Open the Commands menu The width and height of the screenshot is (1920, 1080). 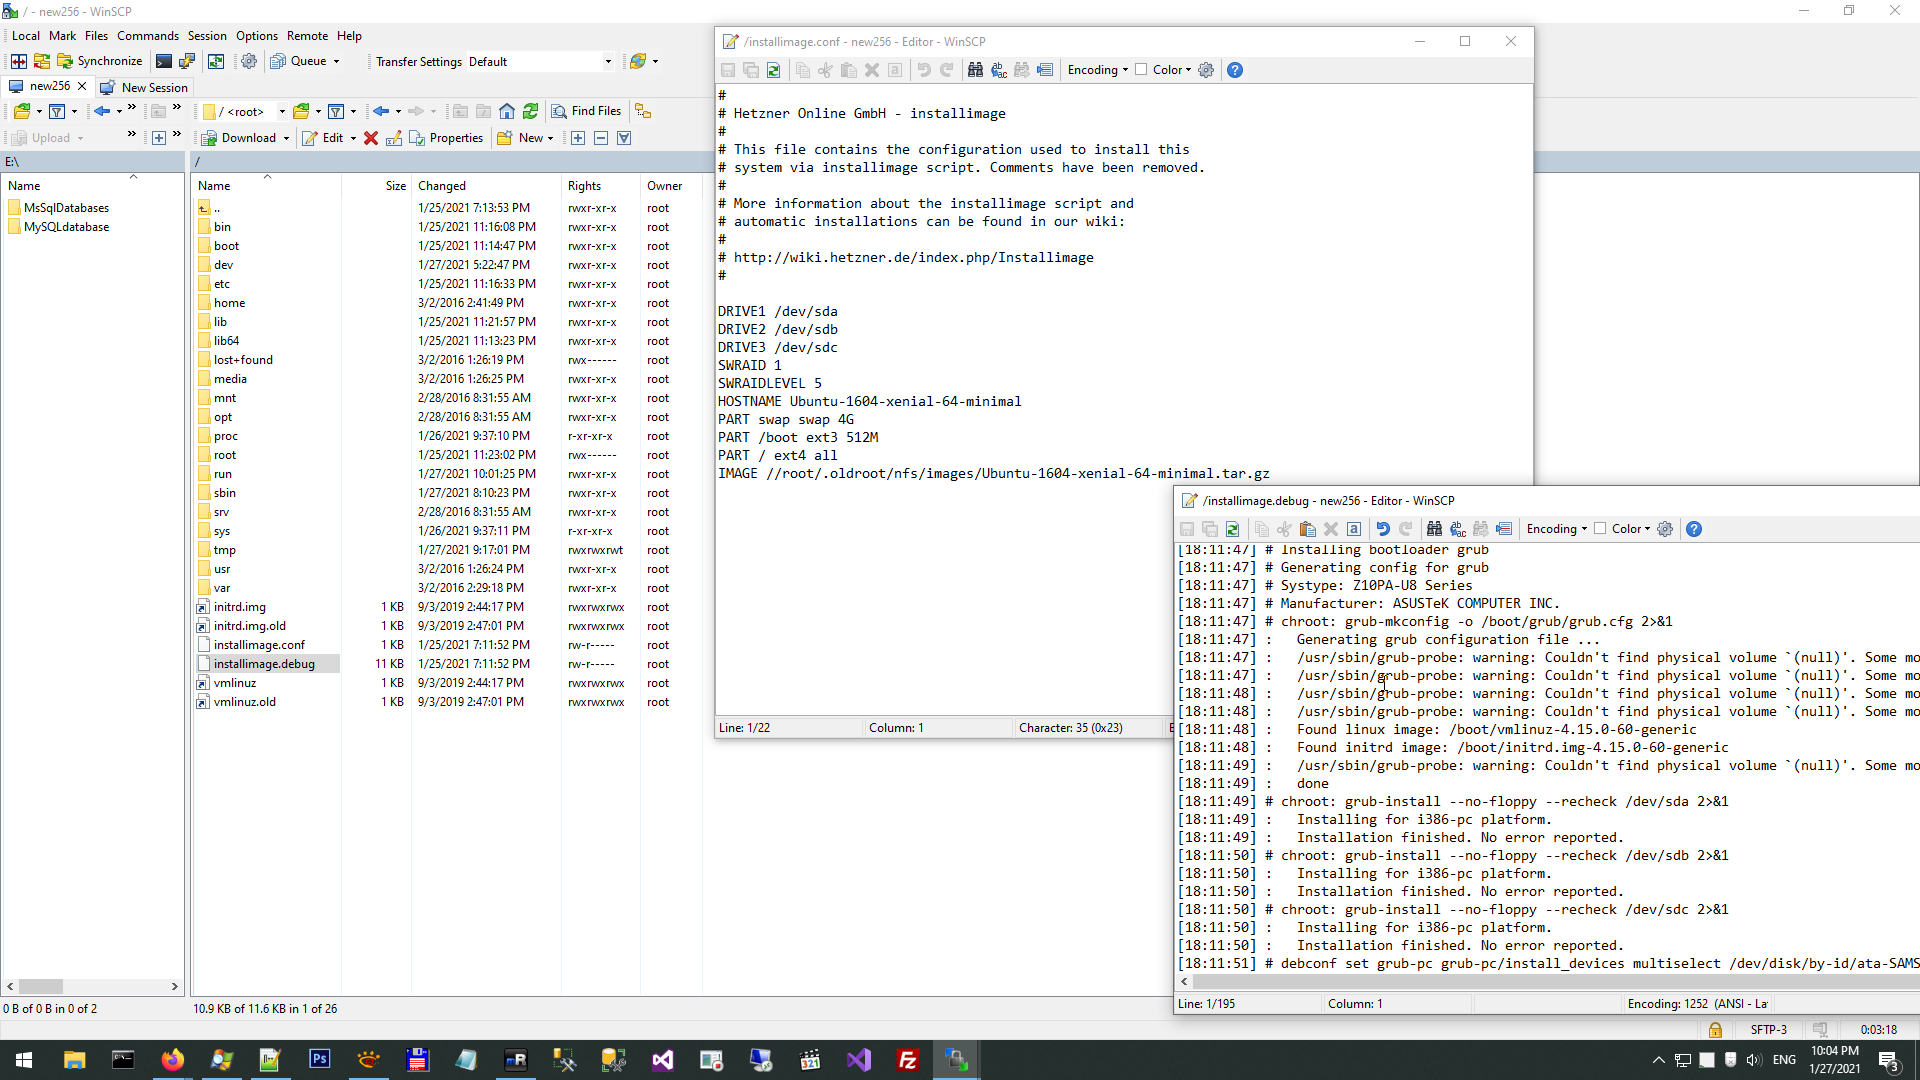click(x=147, y=36)
